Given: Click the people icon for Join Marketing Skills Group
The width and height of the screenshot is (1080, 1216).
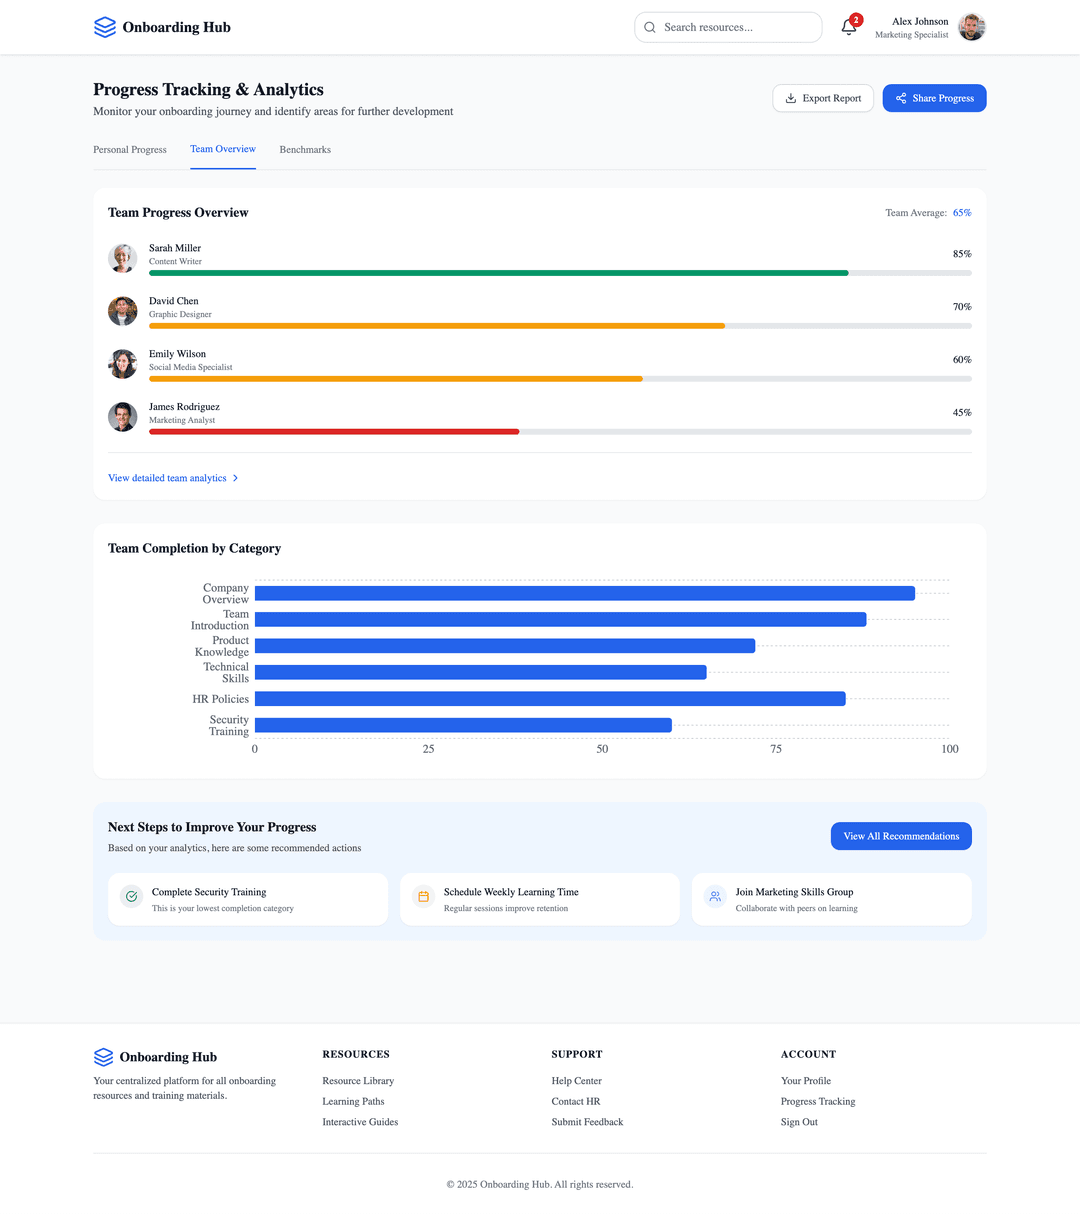Looking at the screenshot, I should pos(715,896).
